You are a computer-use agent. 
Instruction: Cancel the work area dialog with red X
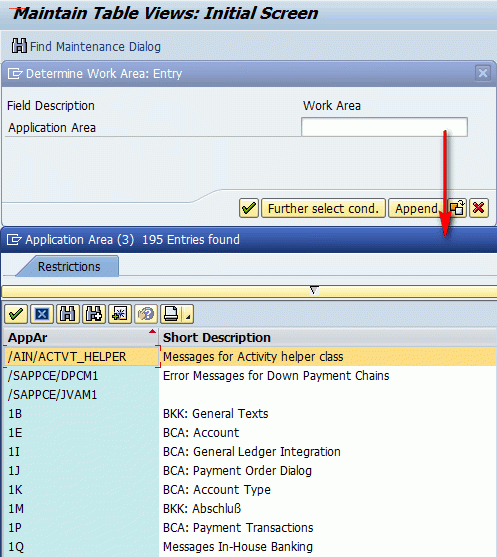point(479,208)
